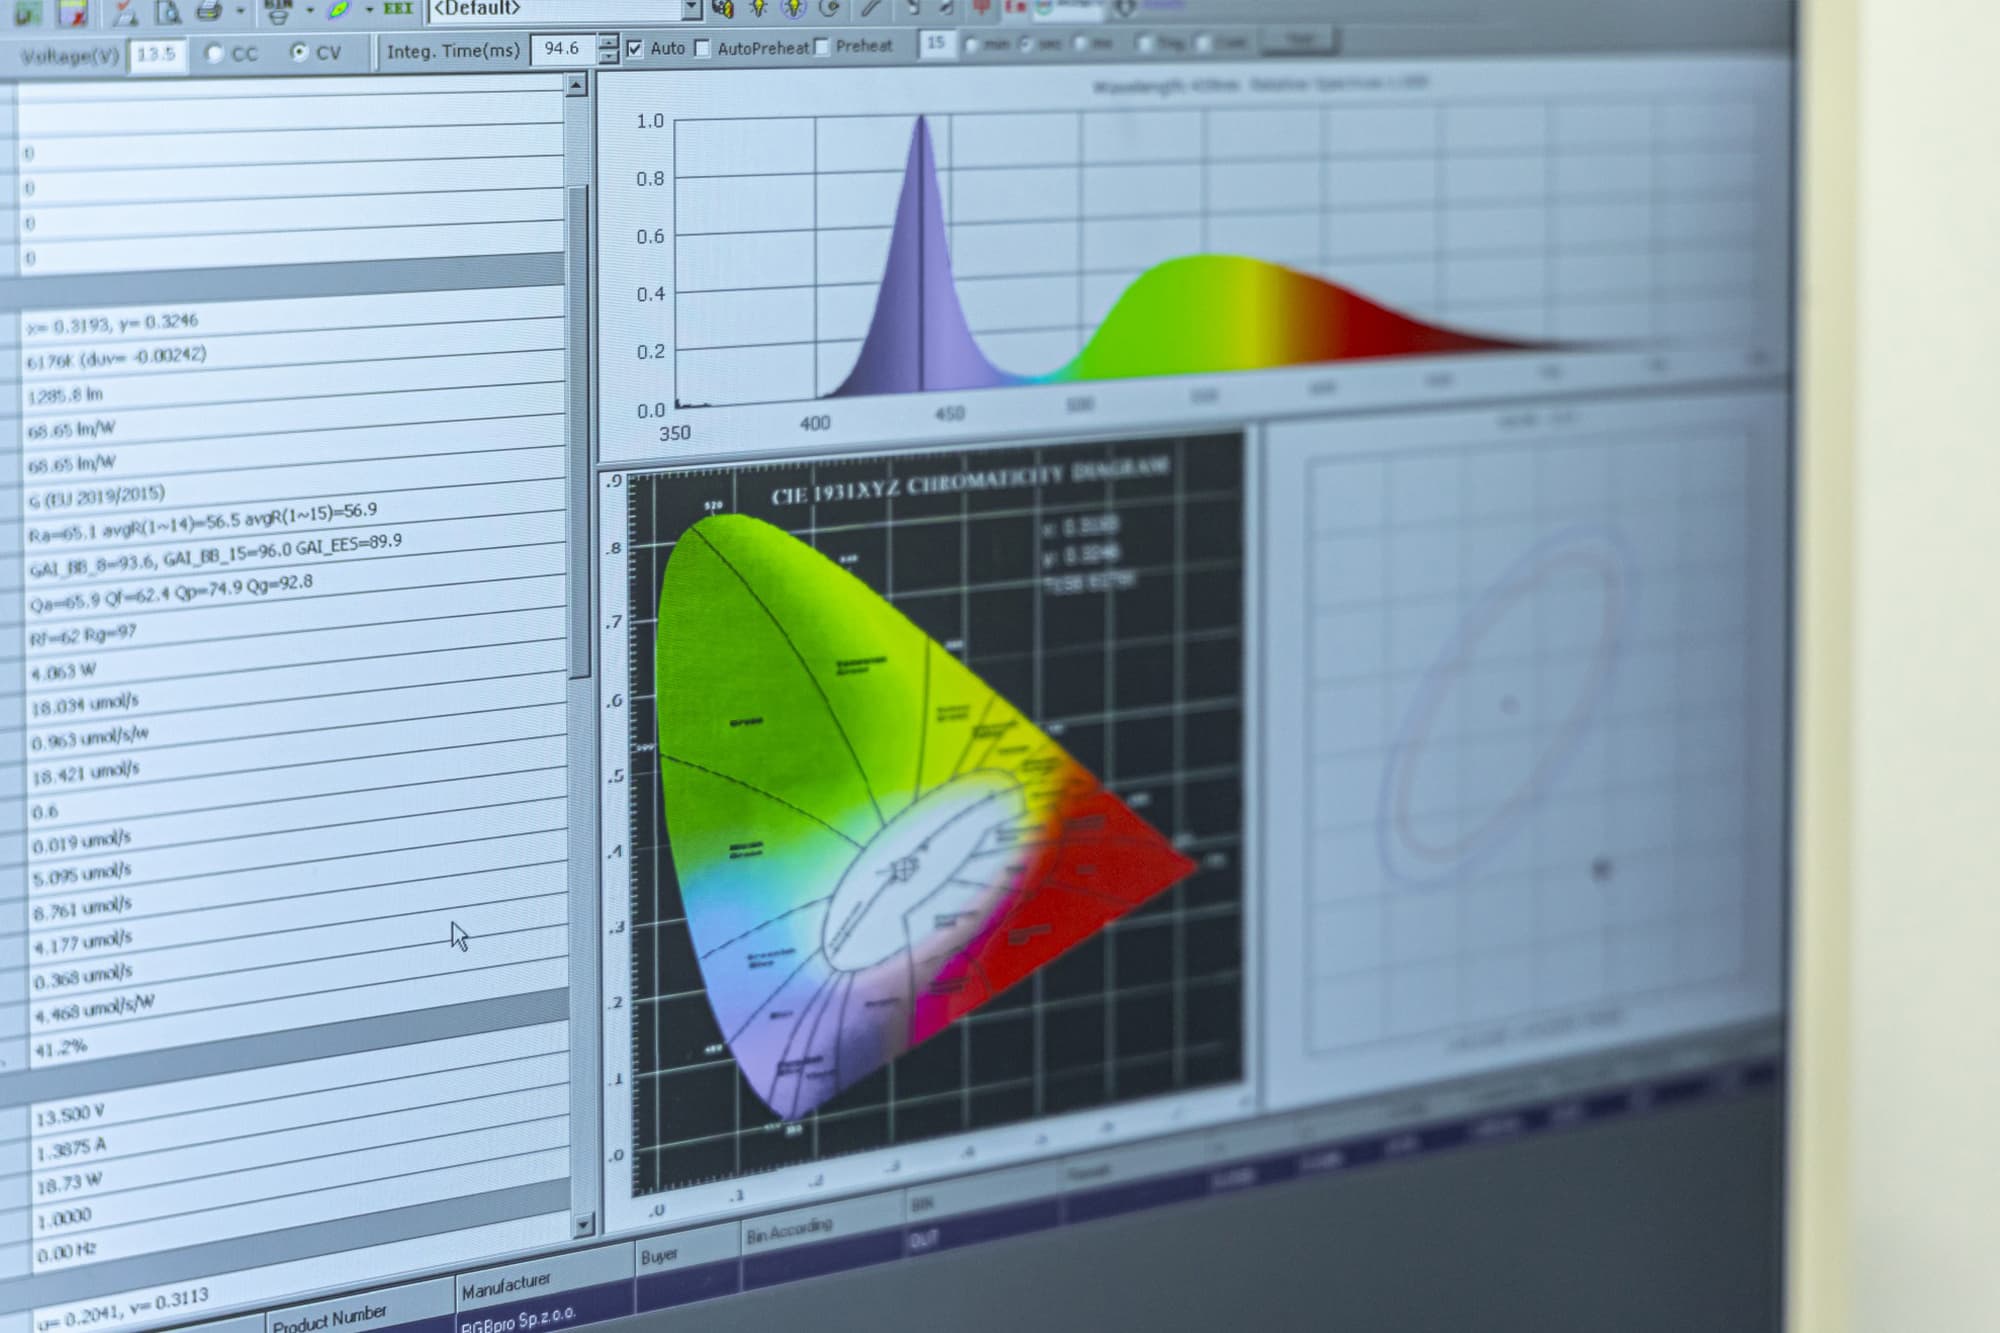Click the Integ. Time(ms) value field
Screen dimensions: 2000x1333
(564, 49)
